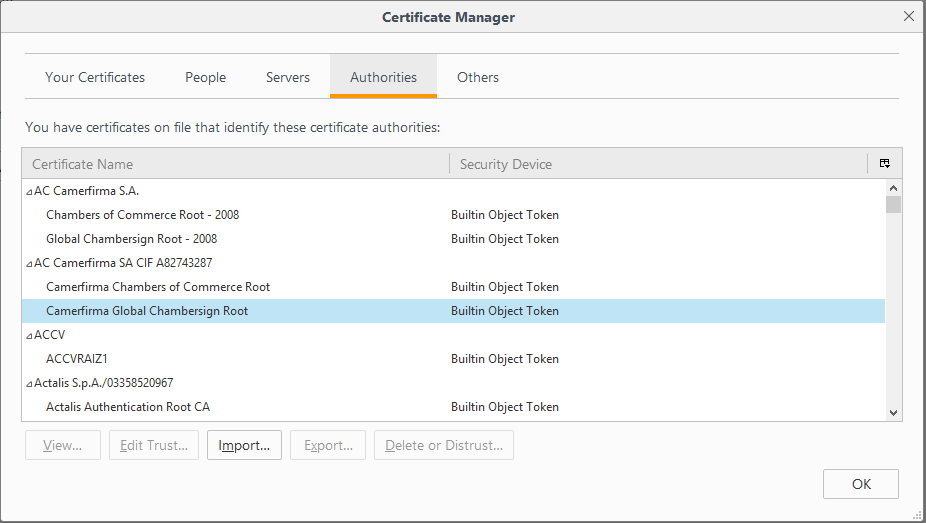
Task: Click the Actalis S.p.A./03358520967 label
Action: [103, 383]
